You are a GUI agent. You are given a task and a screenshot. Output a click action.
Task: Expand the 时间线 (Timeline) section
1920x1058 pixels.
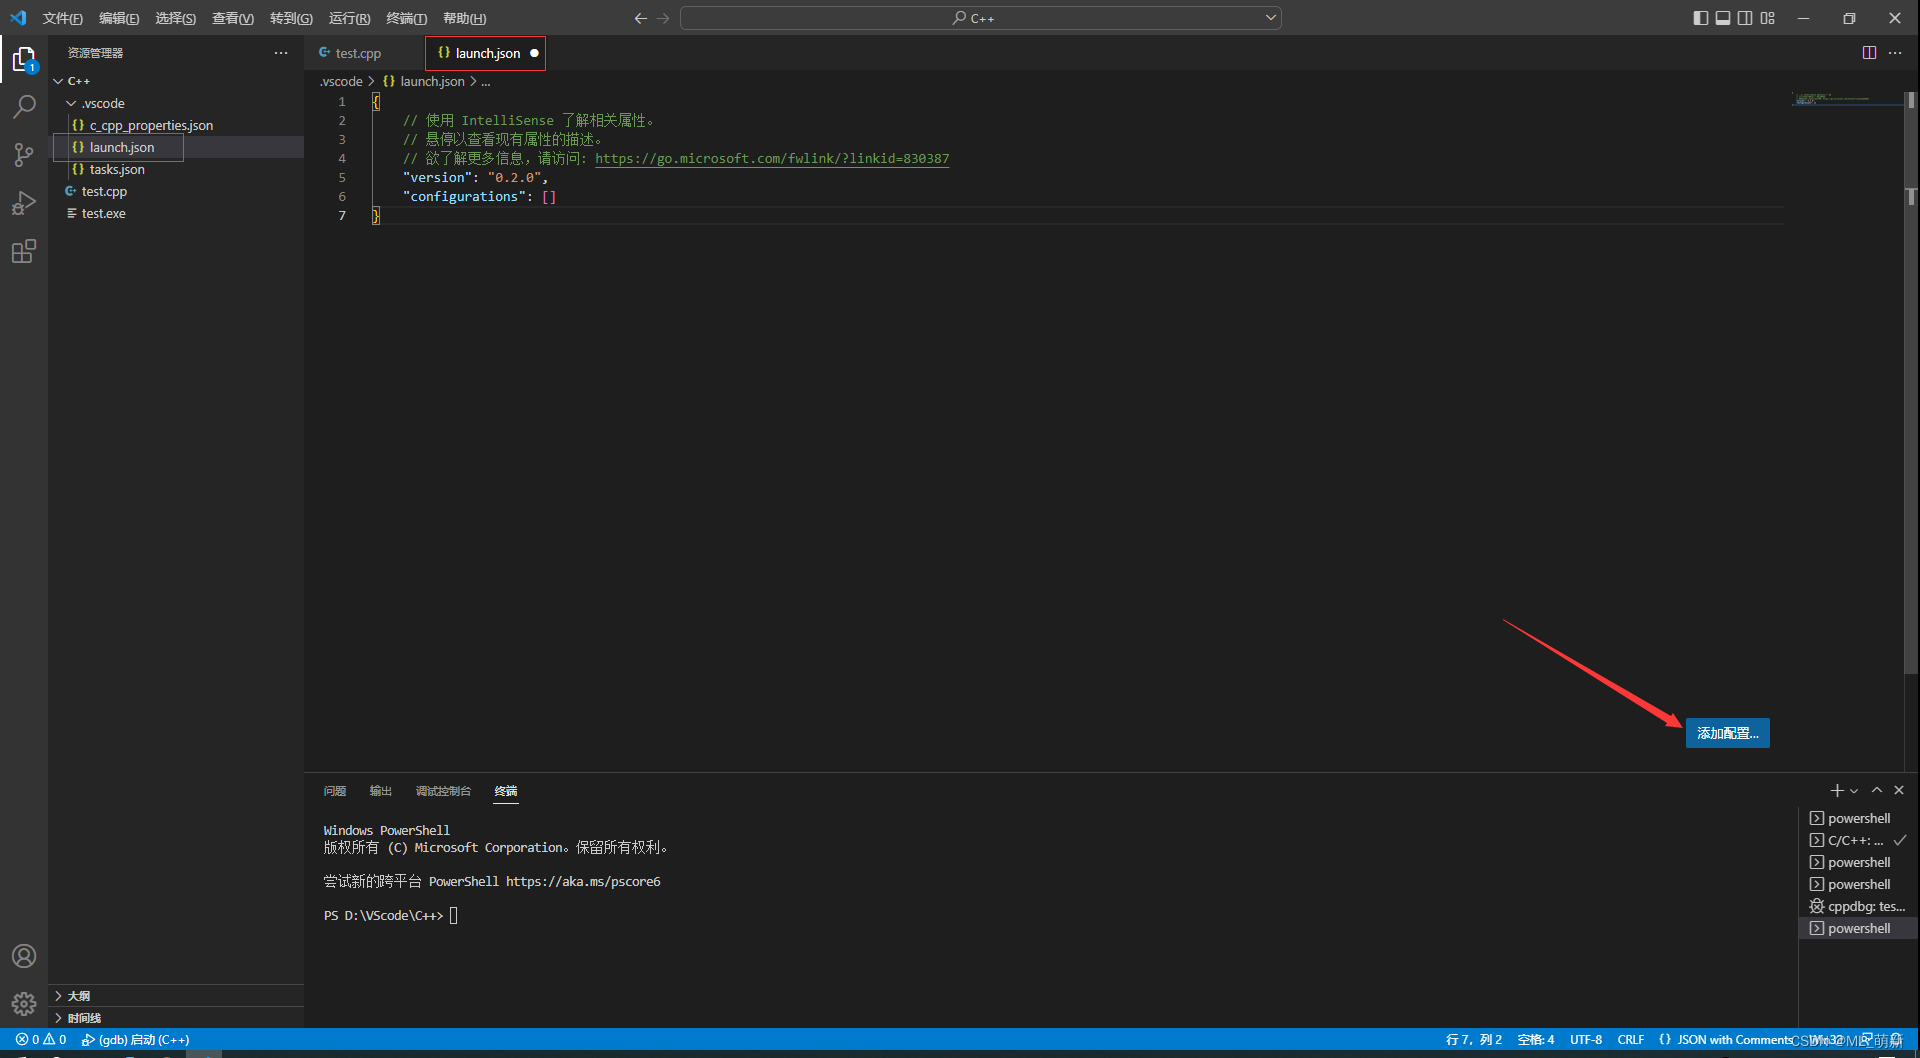82,1017
